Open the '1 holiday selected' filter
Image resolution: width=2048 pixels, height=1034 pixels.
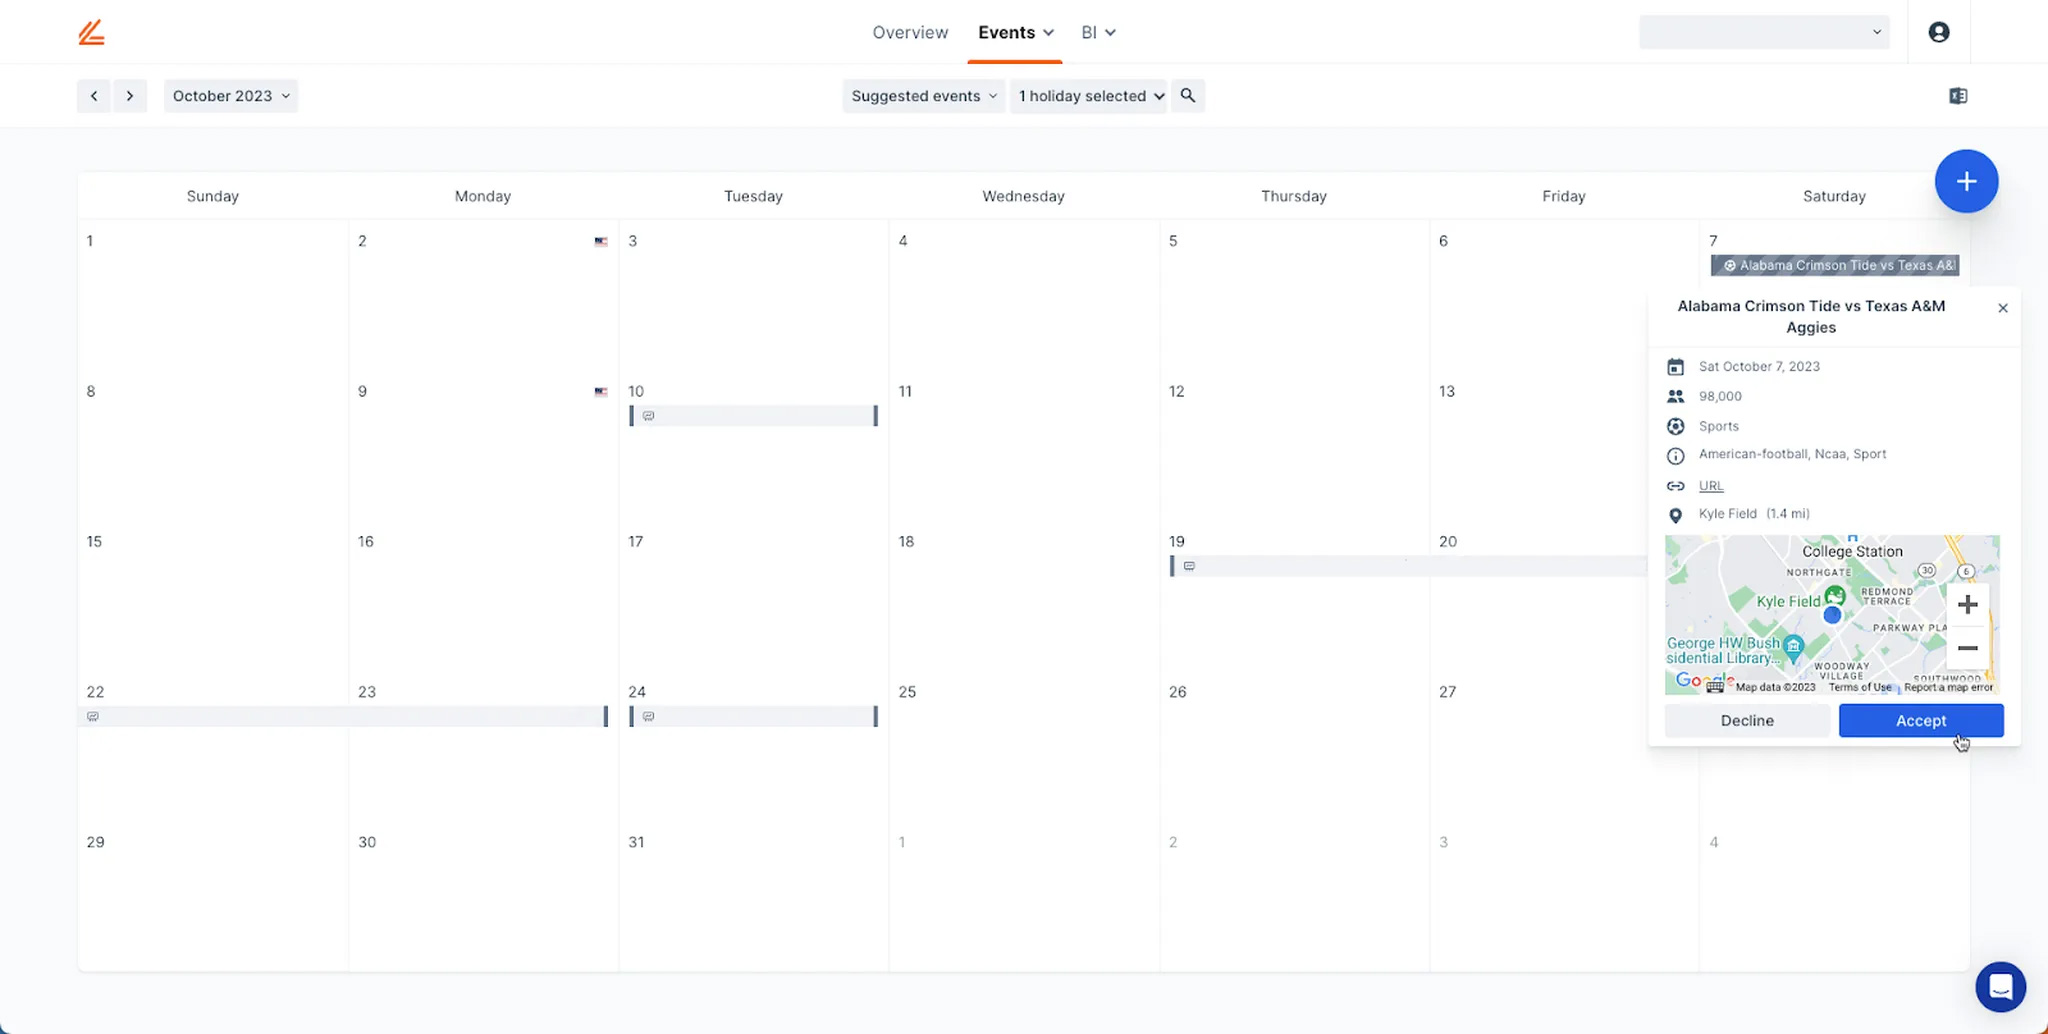(x=1087, y=95)
